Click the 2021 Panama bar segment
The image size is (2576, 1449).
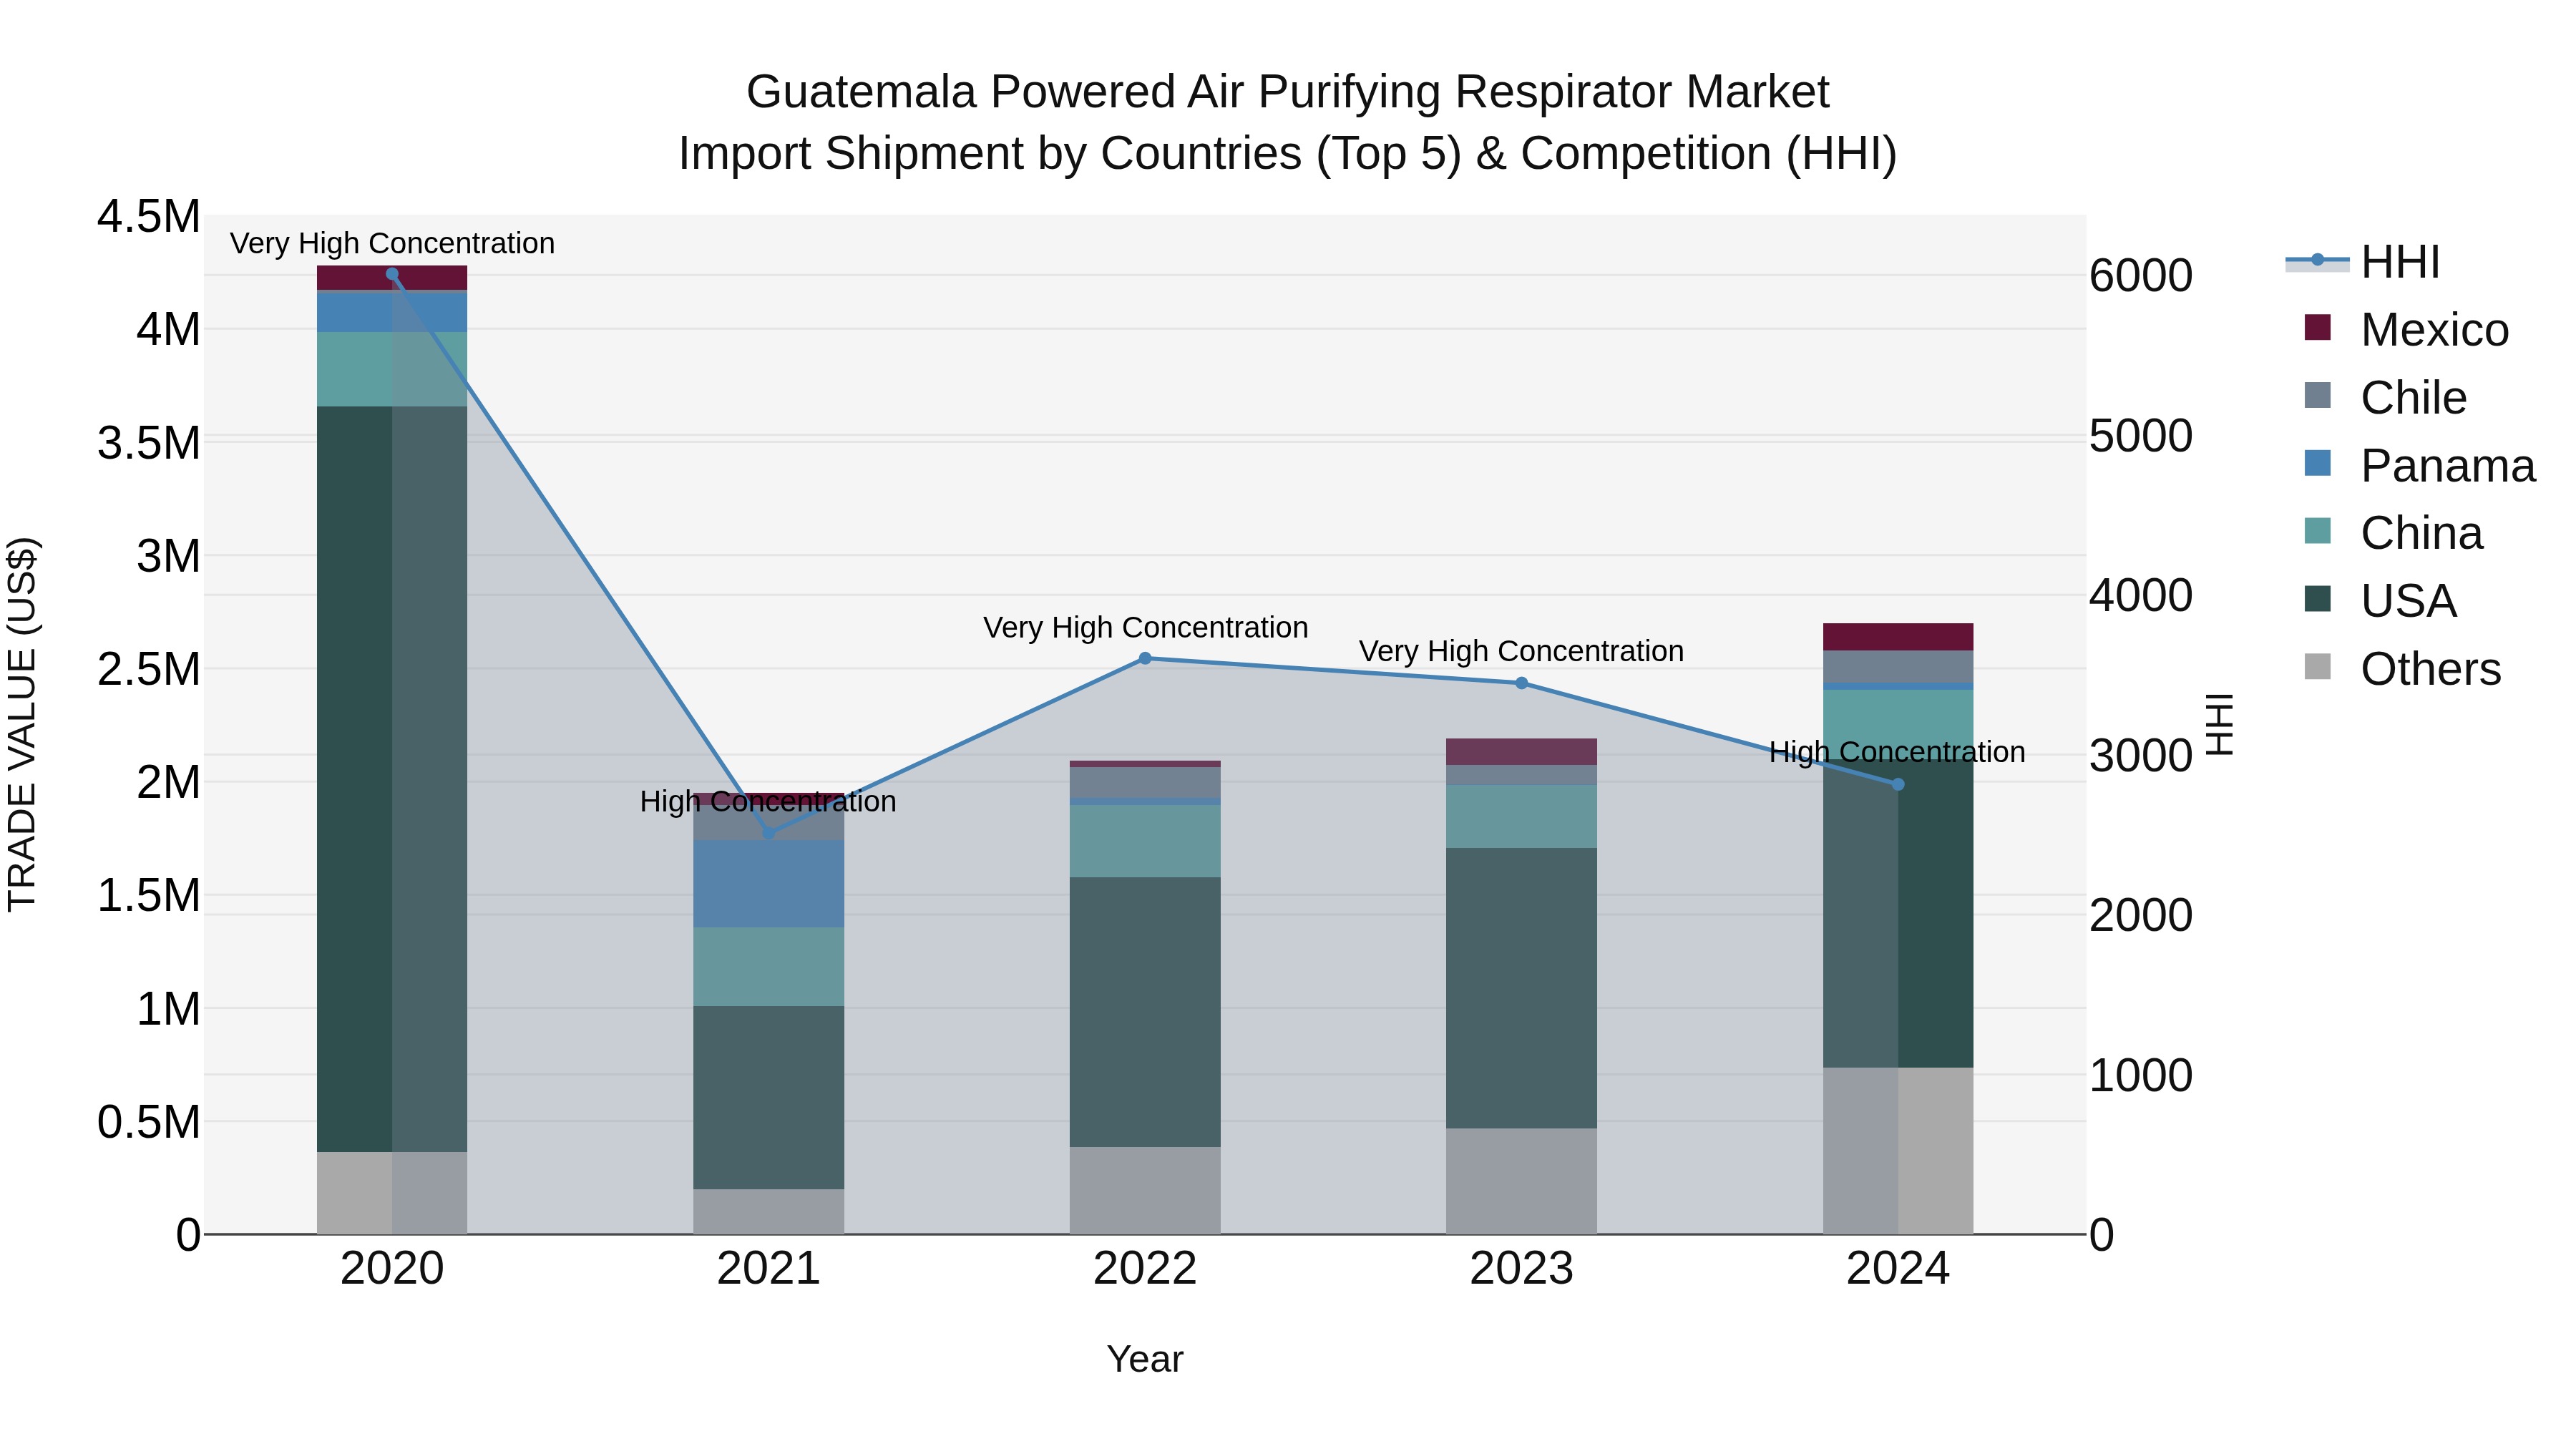tap(769, 884)
